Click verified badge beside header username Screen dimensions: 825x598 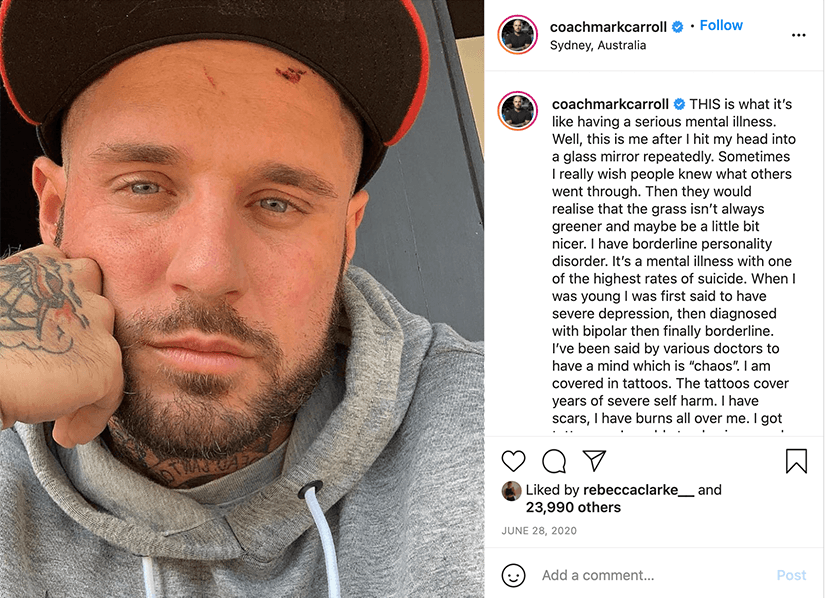pos(678,27)
